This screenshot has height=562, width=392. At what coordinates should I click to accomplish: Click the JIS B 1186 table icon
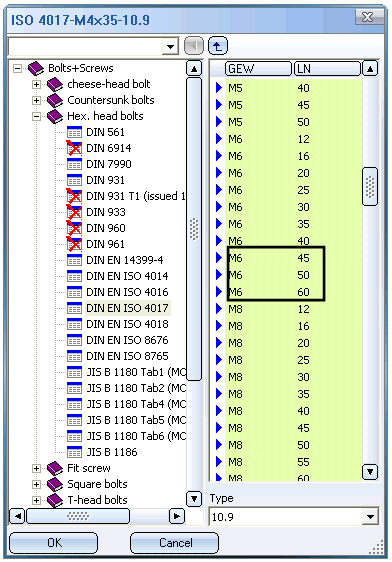(75, 452)
